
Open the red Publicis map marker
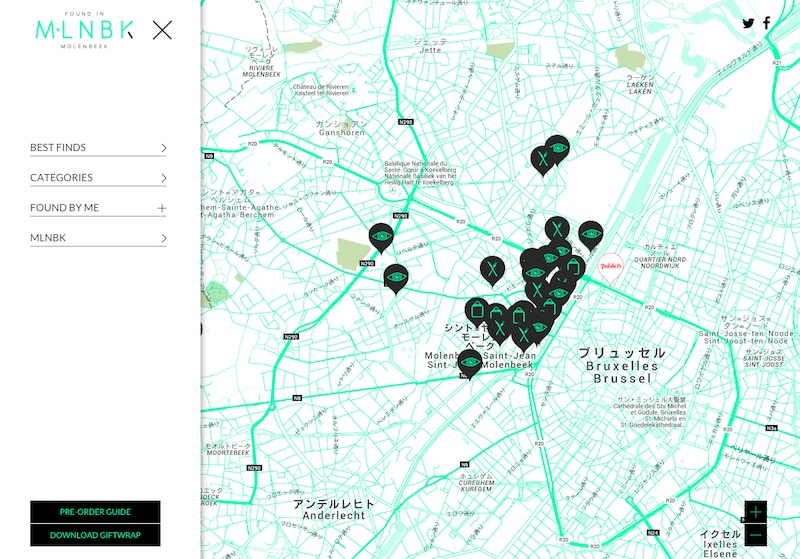point(611,266)
